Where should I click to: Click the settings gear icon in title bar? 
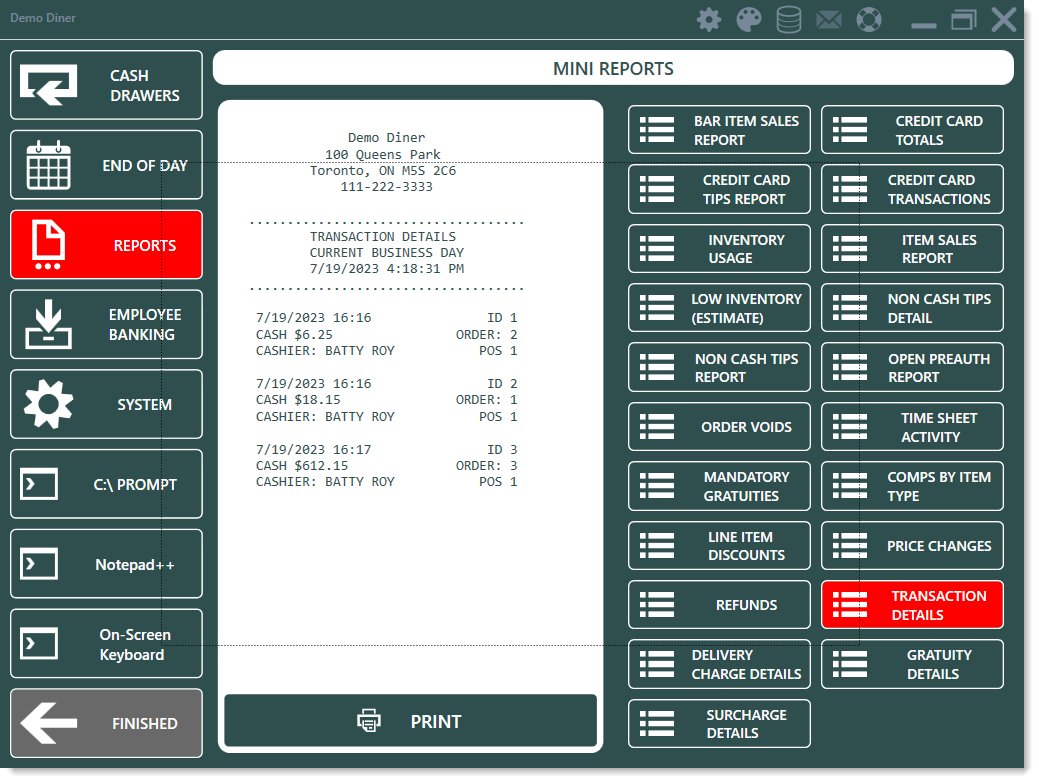coord(709,20)
